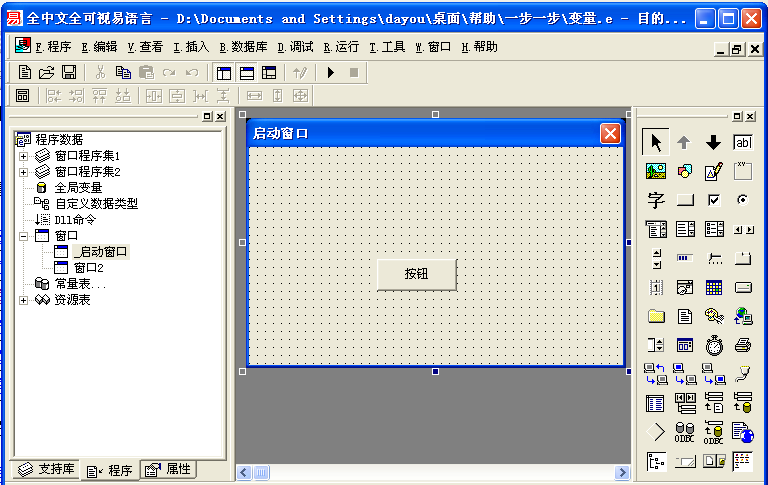Open the E.编辑 menu
The image size is (768, 485).
(99, 47)
